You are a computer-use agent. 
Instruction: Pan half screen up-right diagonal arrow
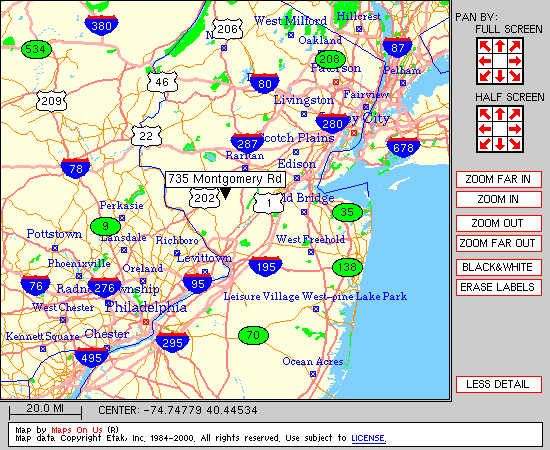tap(515, 114)
